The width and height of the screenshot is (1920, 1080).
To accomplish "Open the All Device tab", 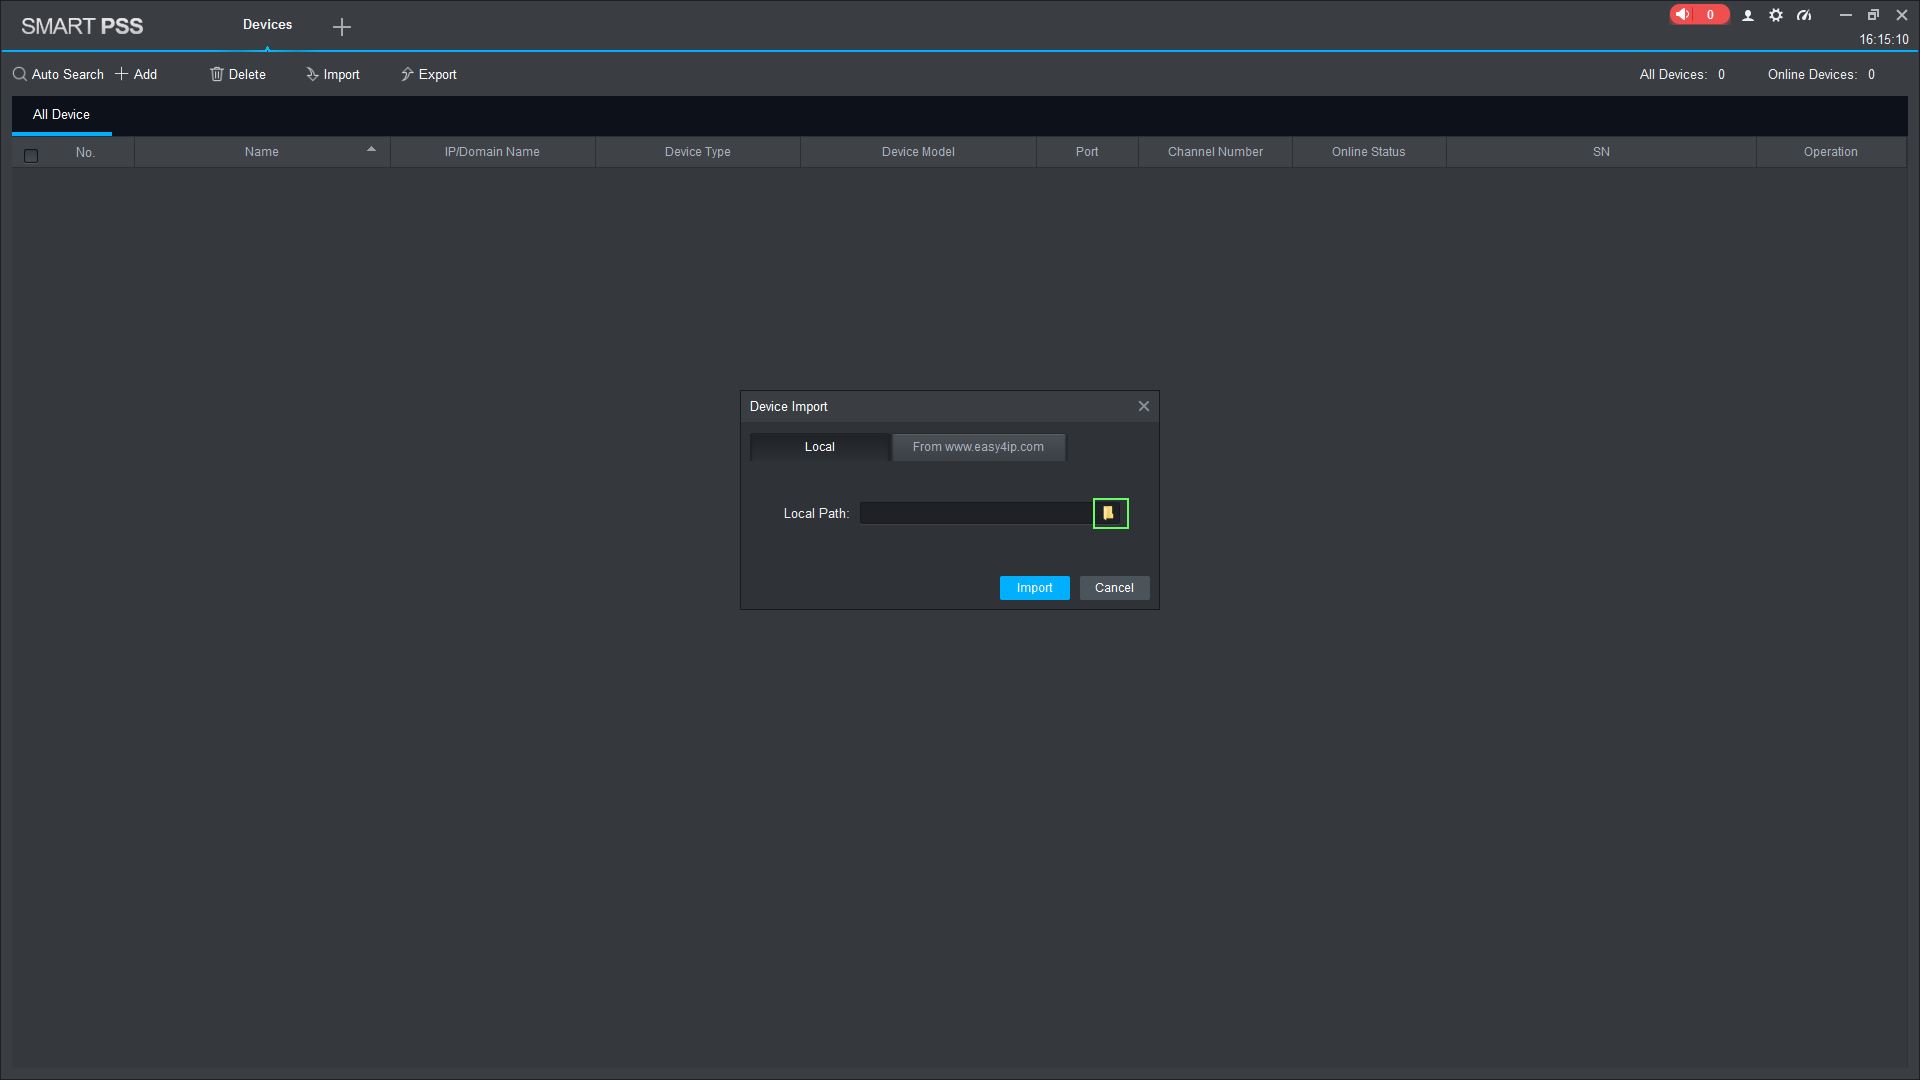I will [61, 114].
